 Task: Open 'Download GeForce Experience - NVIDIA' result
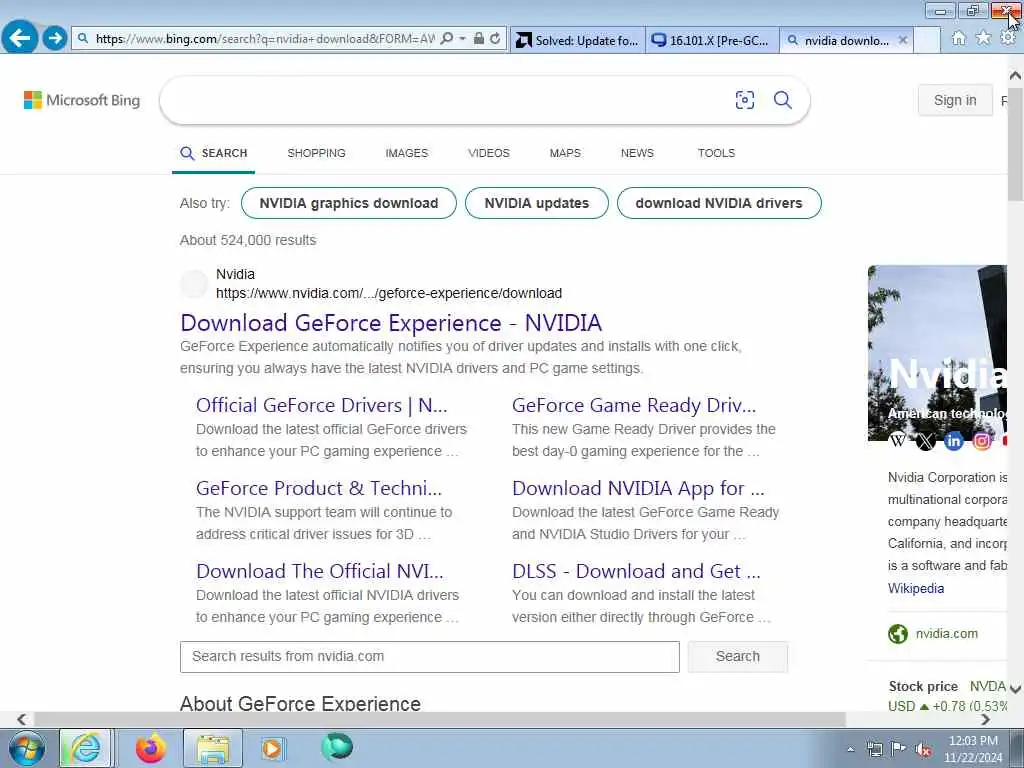tap(391, 323)
